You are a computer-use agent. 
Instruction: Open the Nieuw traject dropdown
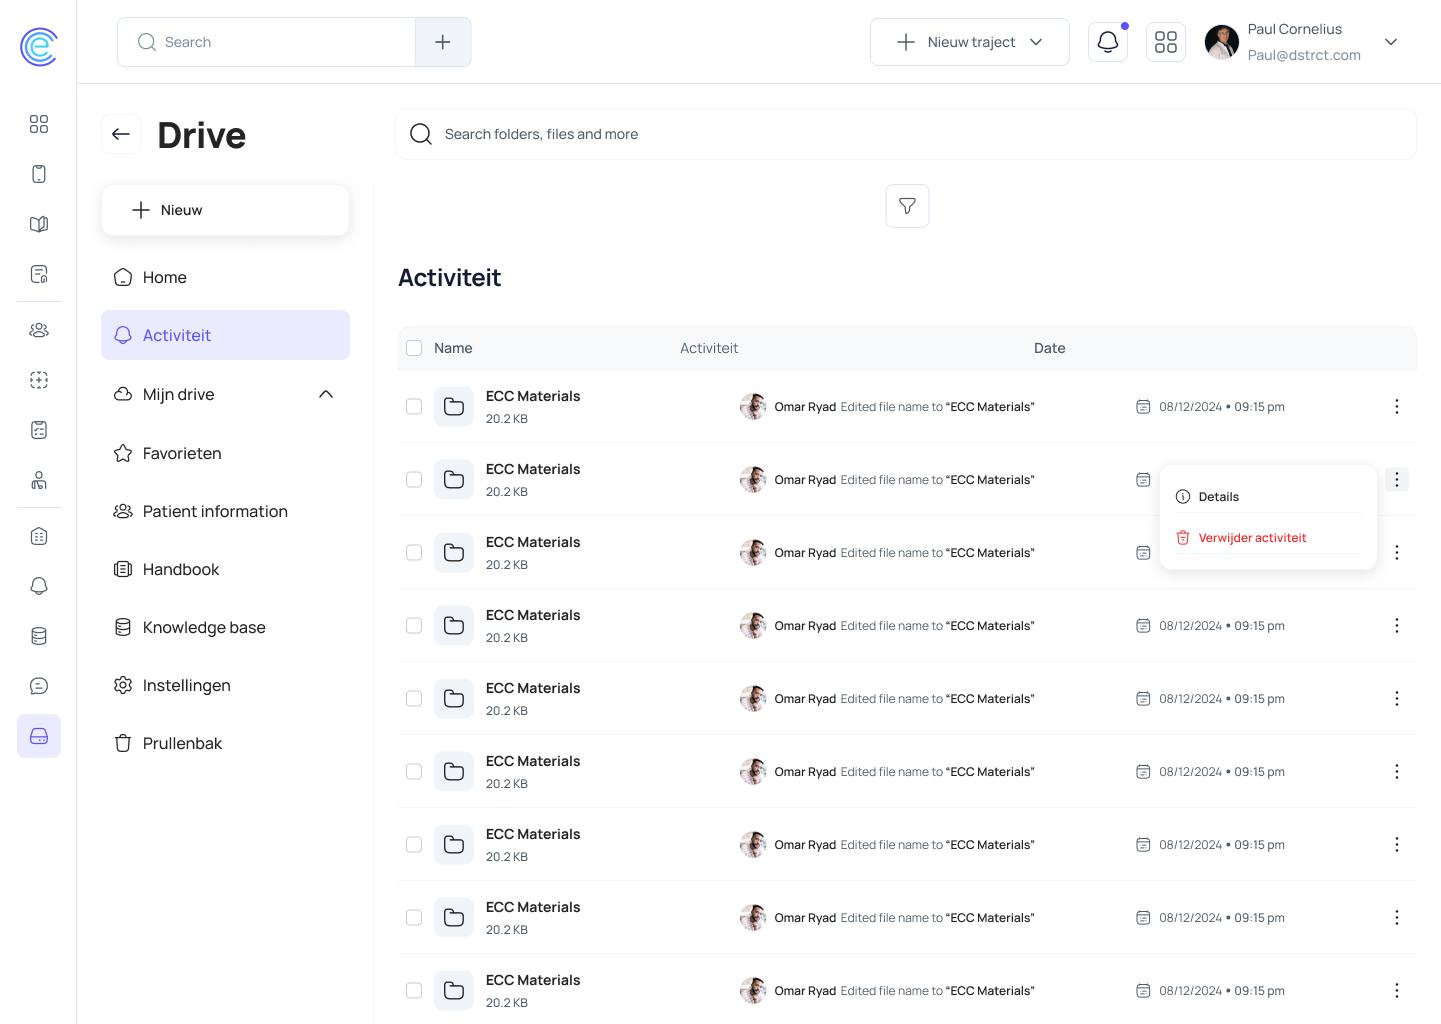[x=969, y=42]
